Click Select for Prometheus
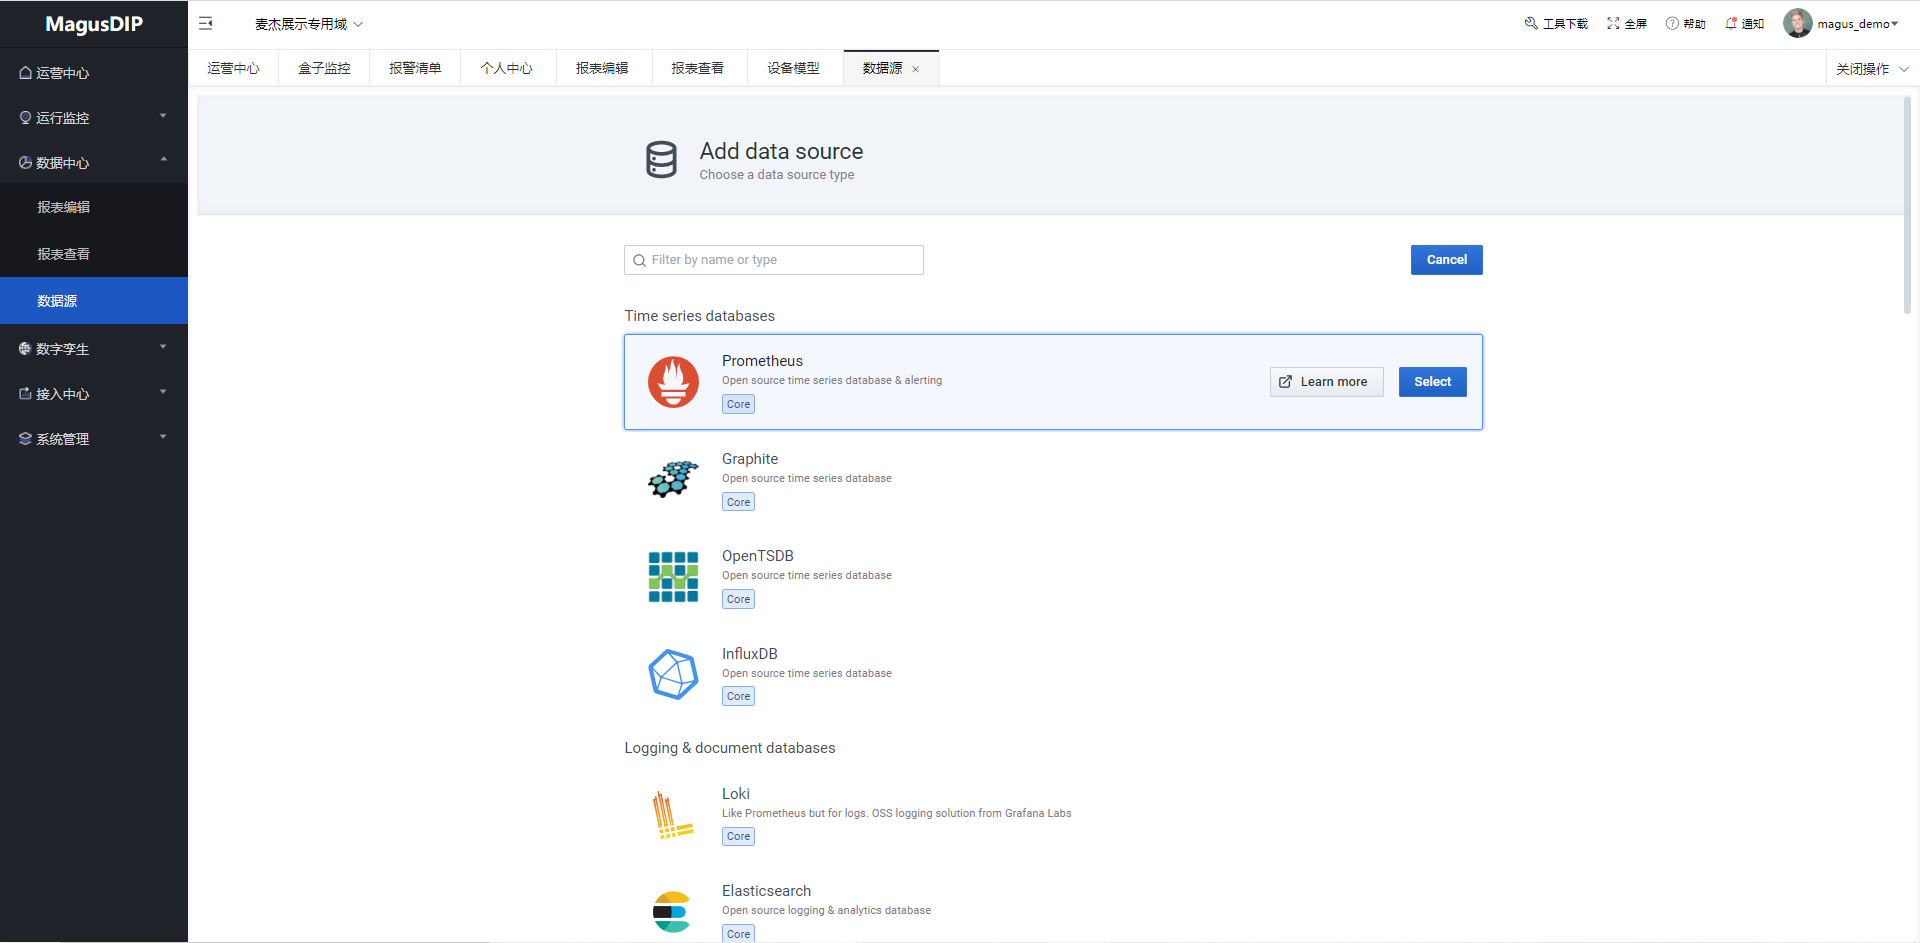The width and height of the screenshot is (1920, 943). (x=1432, y=382)
